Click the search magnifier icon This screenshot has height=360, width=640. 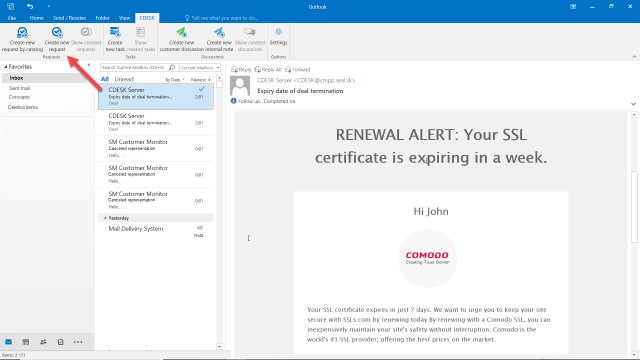coord(172,67)
